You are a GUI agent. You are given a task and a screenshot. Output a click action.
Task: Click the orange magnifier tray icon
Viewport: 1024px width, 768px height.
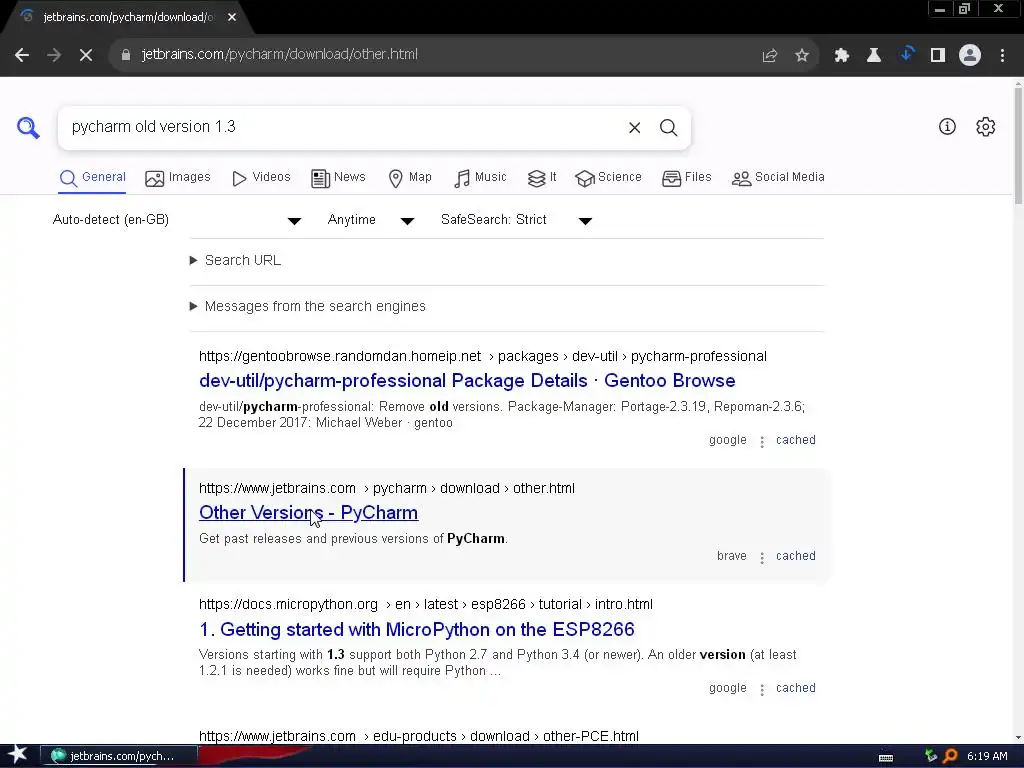pos(950,756)
